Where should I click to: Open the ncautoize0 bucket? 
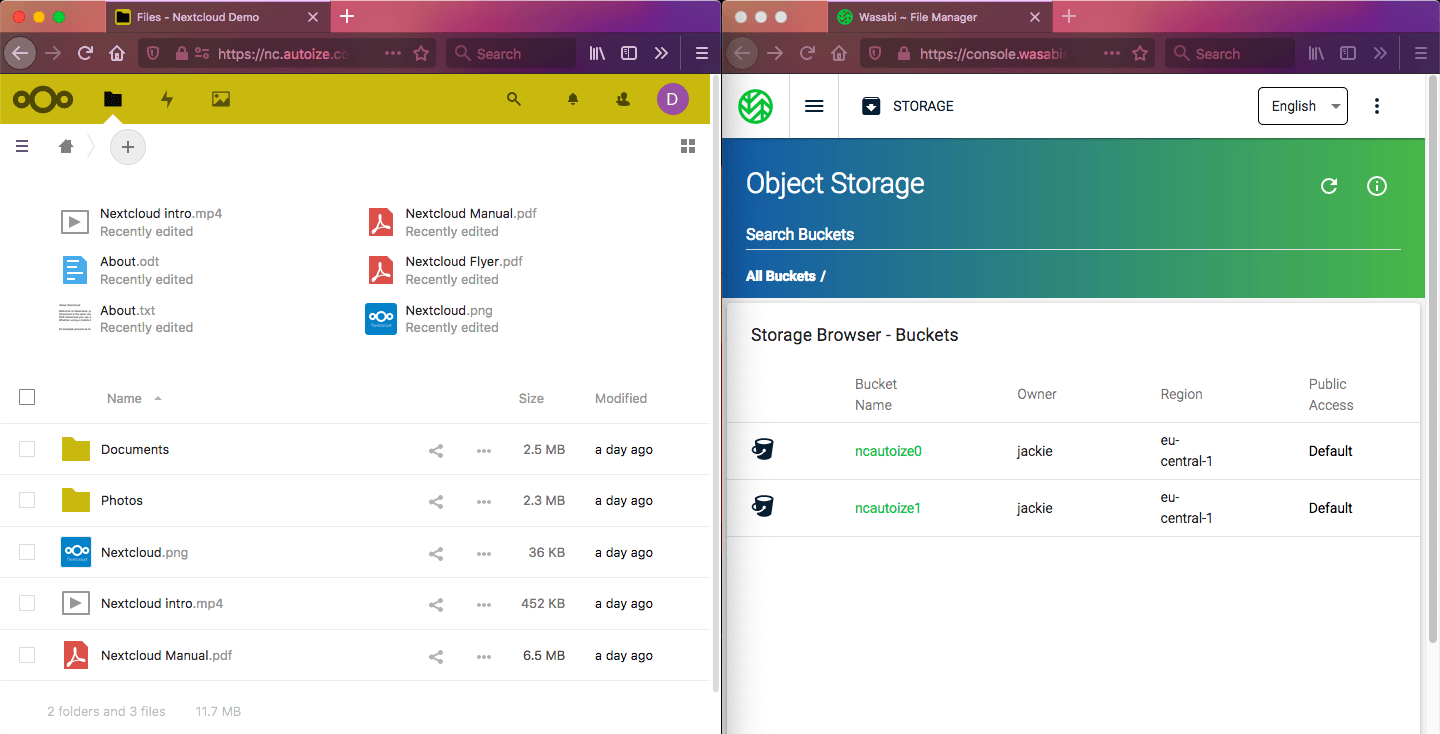(888, 451)
